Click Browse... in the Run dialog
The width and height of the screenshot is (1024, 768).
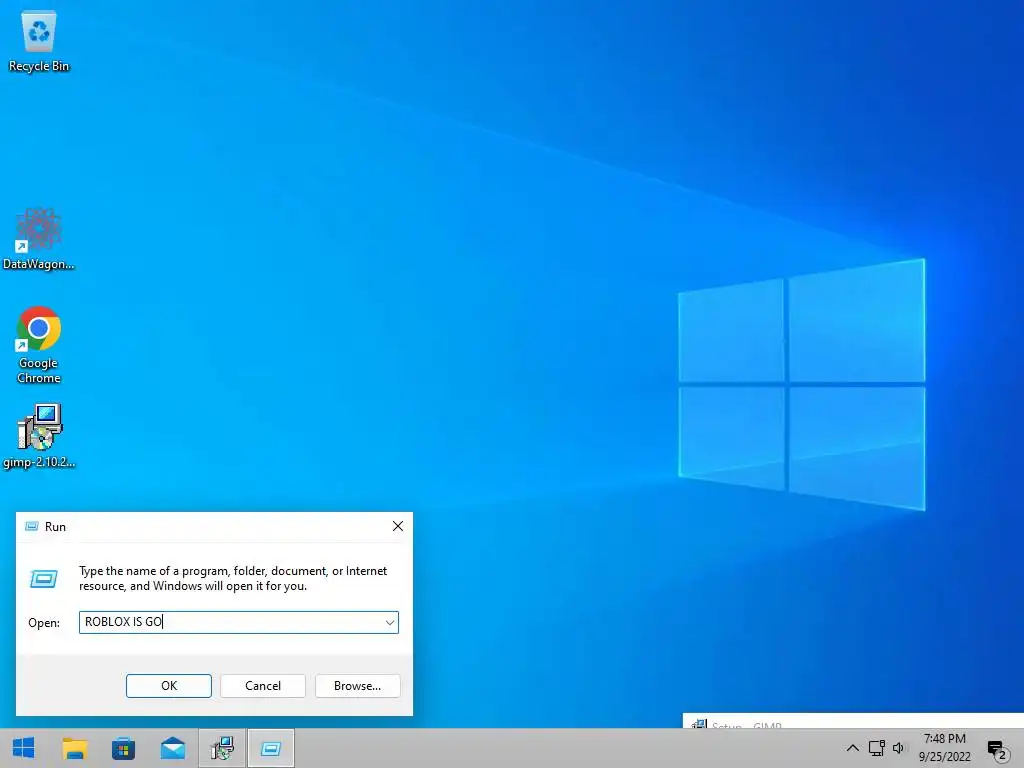358,686
